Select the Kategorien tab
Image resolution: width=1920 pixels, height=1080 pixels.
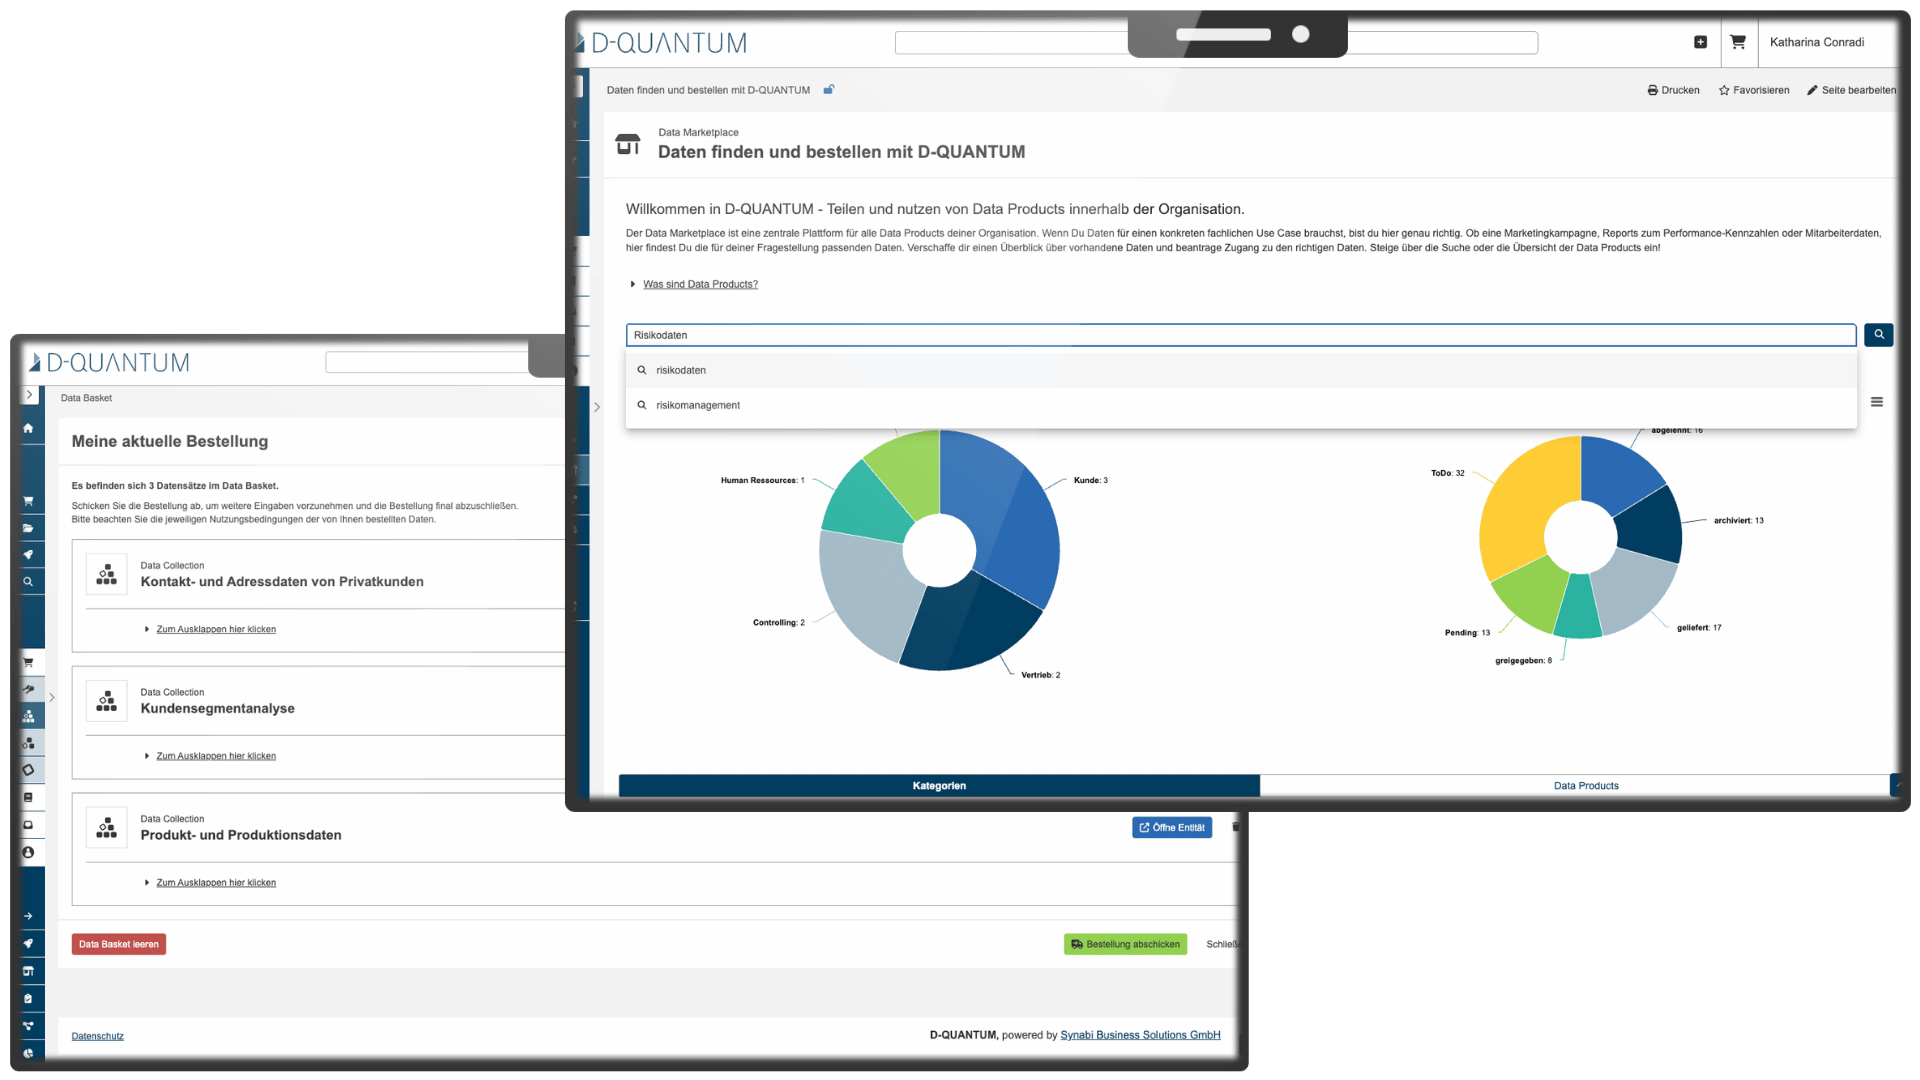pos(938,786)
